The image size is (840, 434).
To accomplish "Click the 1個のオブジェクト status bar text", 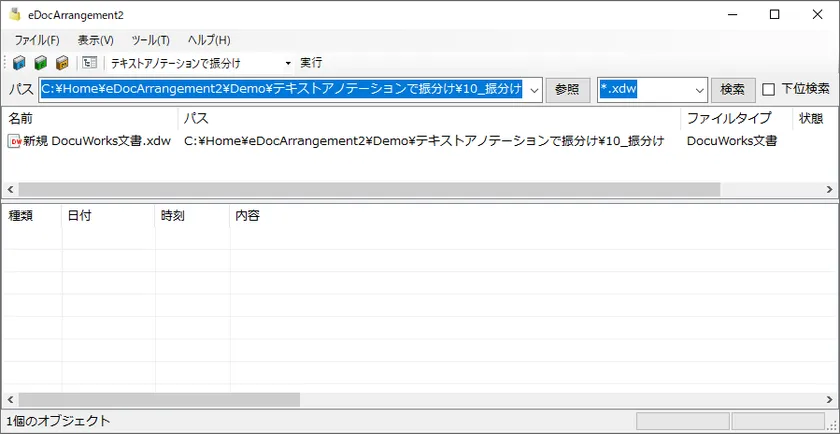I will [x=58, y=421].
